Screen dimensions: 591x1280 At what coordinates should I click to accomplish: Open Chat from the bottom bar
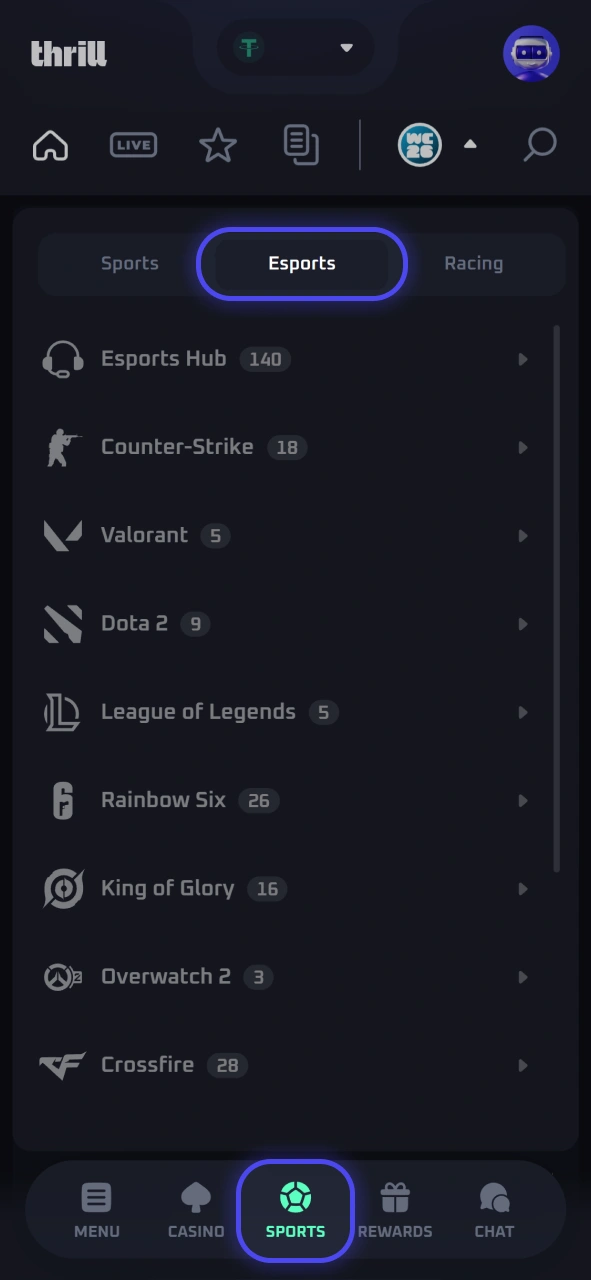point(494,1210)
